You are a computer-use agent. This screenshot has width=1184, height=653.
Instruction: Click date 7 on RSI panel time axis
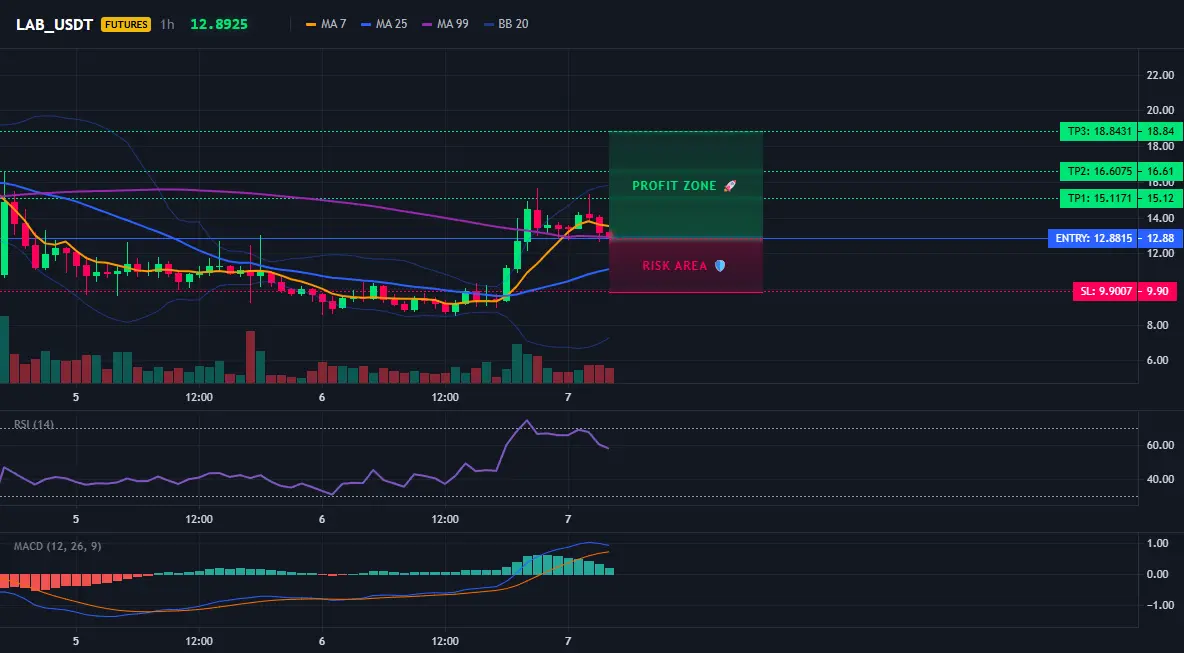568,519
